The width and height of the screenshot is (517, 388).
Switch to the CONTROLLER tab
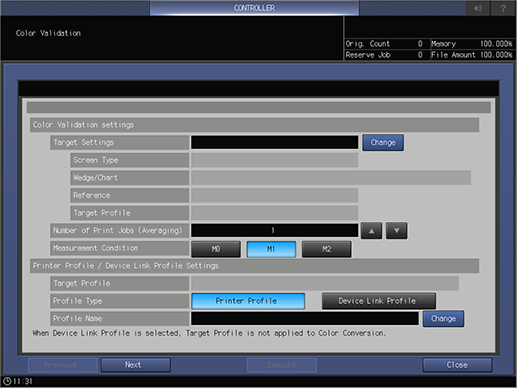click(254, 8)
